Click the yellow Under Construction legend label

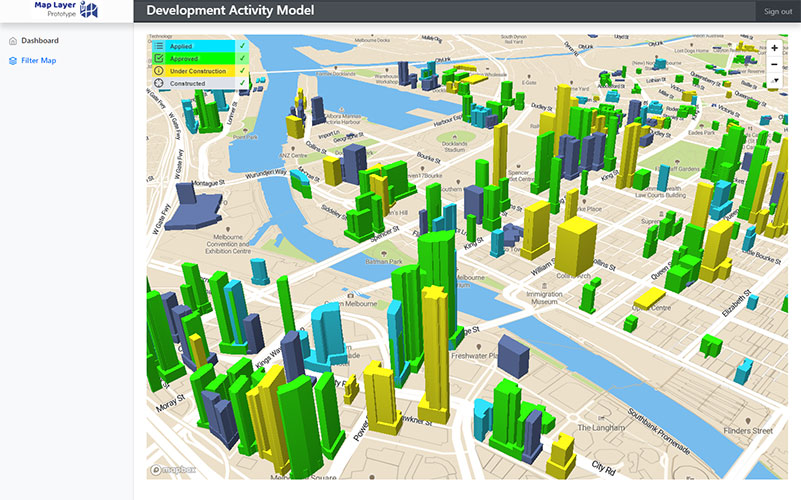tap(195, 71)
